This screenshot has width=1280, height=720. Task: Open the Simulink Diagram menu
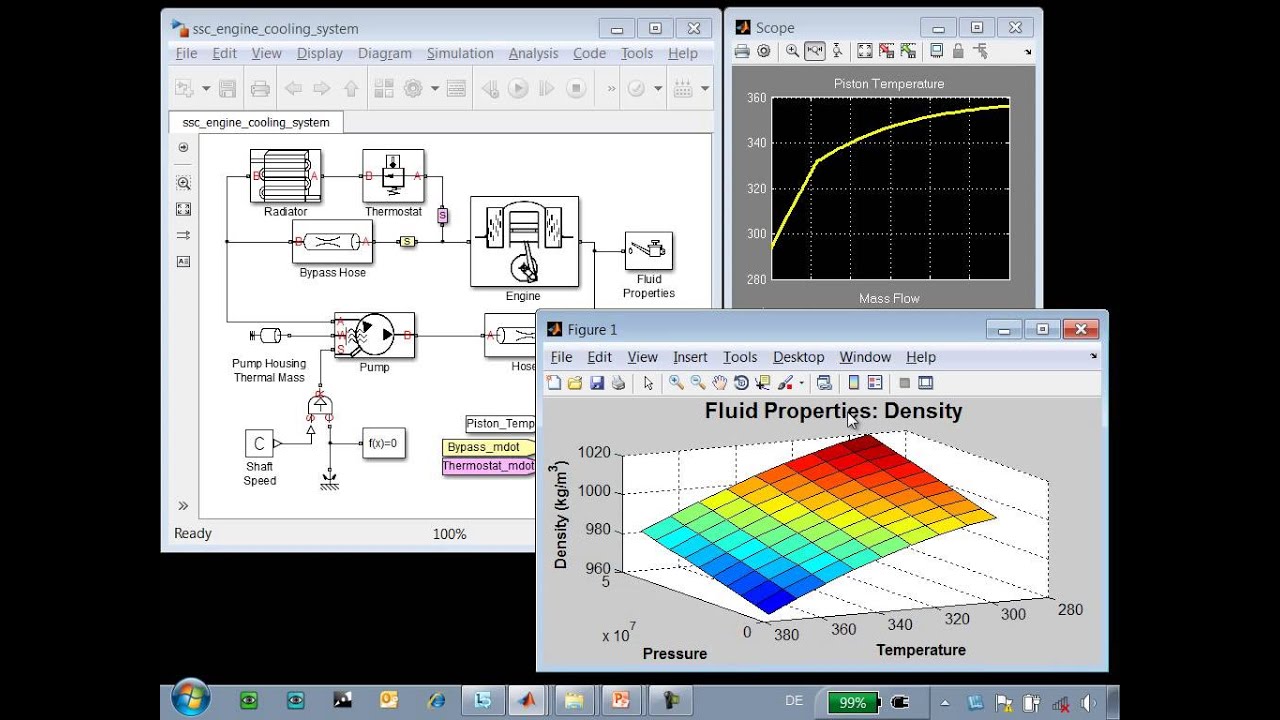click(x=385, y=54)
